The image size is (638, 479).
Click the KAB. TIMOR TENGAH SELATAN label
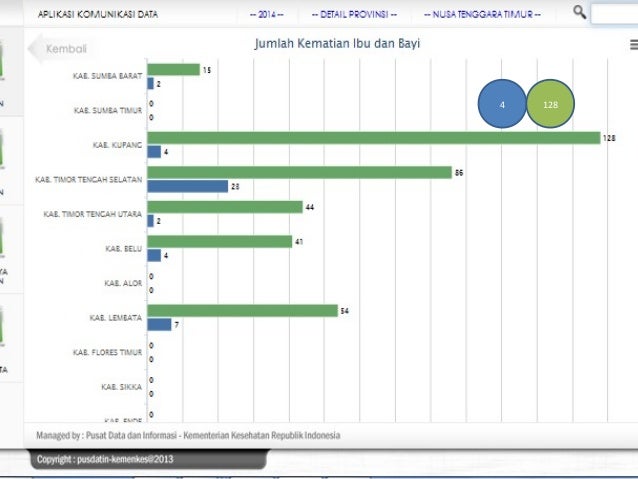[x=89, y=179]
